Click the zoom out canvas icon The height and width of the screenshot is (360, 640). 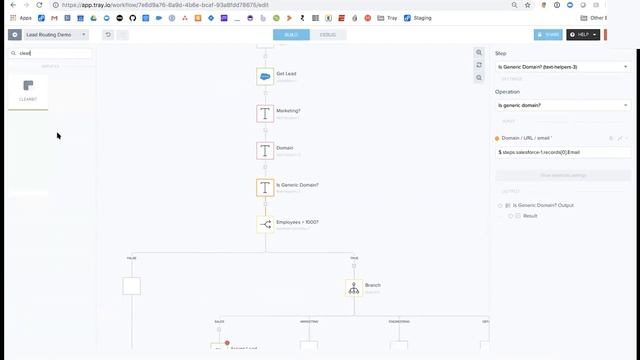coord(479,78)
